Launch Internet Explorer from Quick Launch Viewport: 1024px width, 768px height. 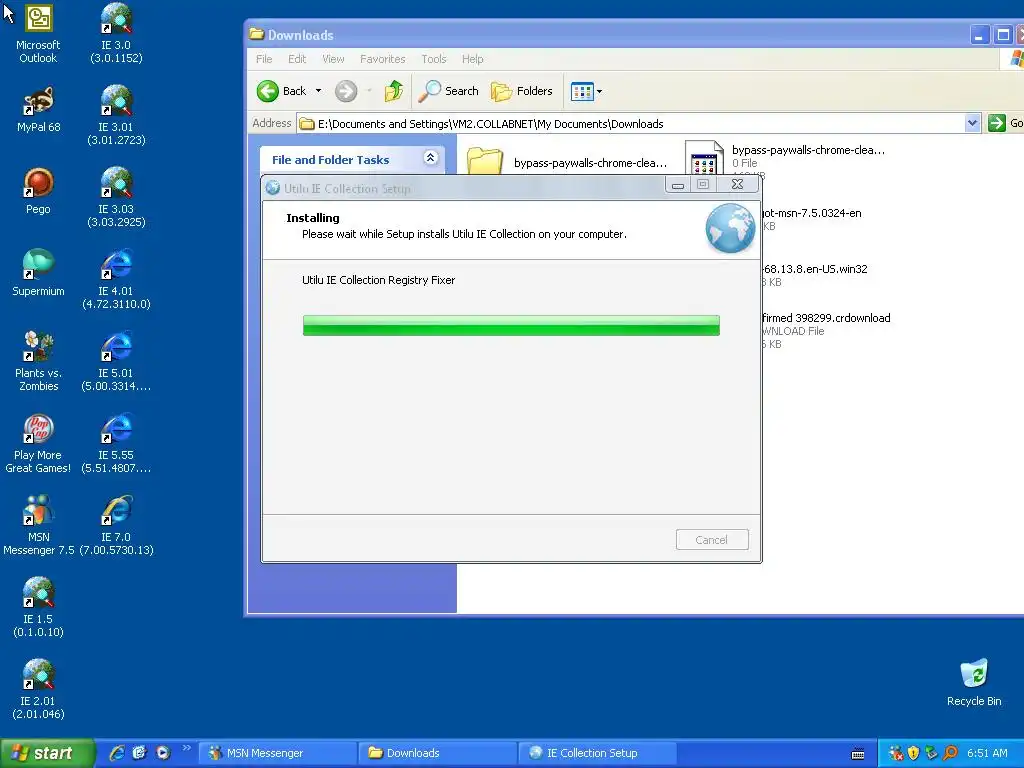pos(116,753)
